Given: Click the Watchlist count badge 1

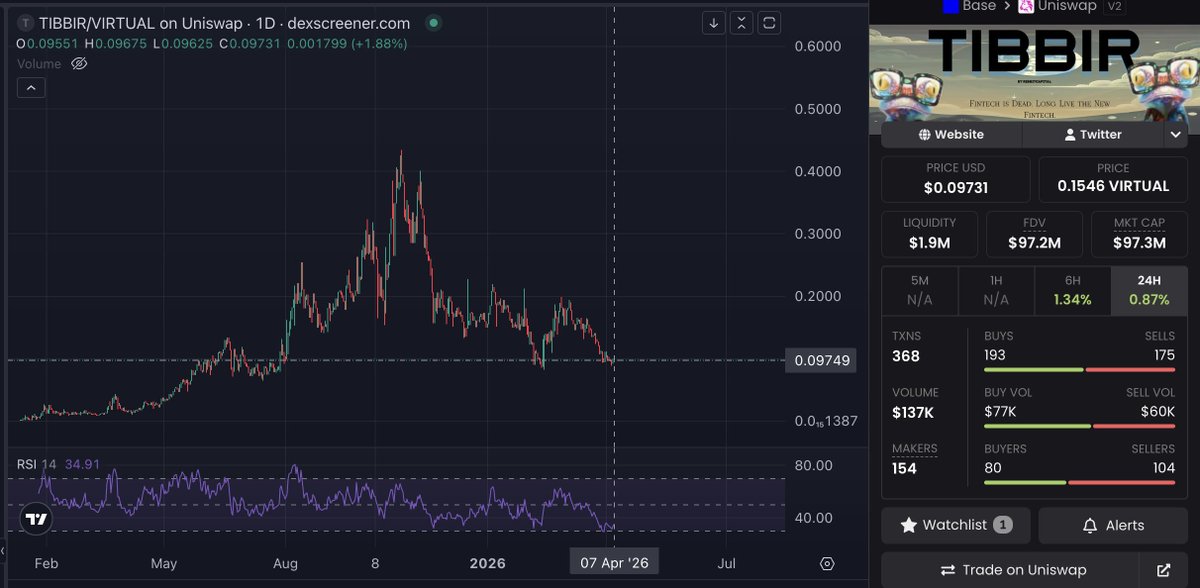Looking at the screenshot, I should (1002, 525).
